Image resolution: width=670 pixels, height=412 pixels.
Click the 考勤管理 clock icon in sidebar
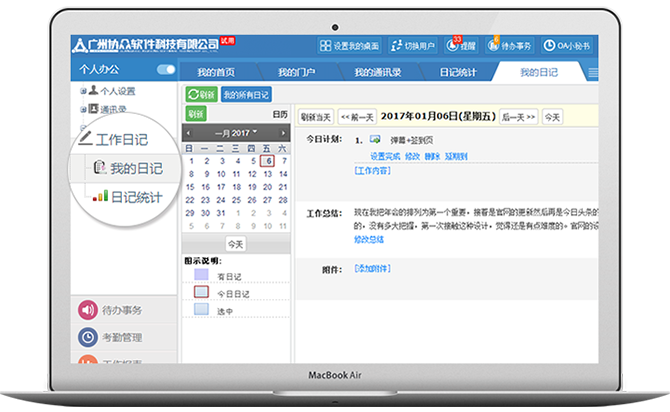(x=87, y=338)
